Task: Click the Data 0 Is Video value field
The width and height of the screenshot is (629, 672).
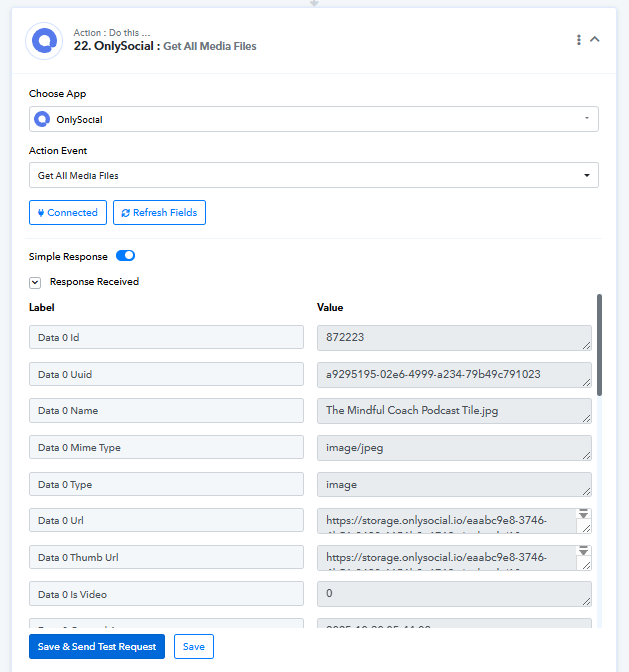Action: (450, 594)
